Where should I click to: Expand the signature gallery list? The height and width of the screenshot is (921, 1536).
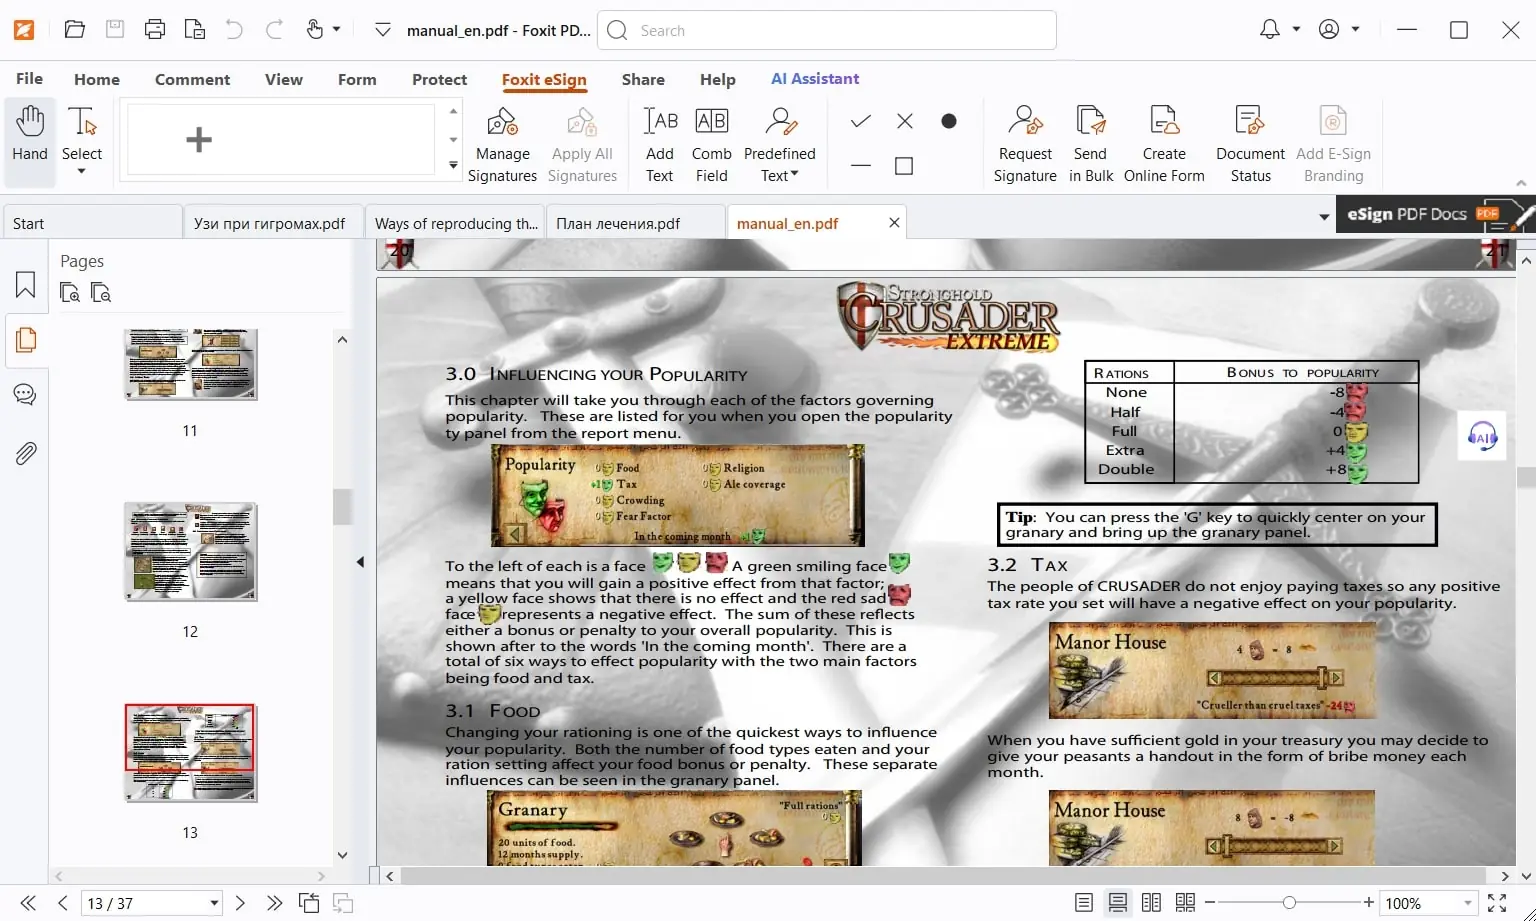[453, 165]
